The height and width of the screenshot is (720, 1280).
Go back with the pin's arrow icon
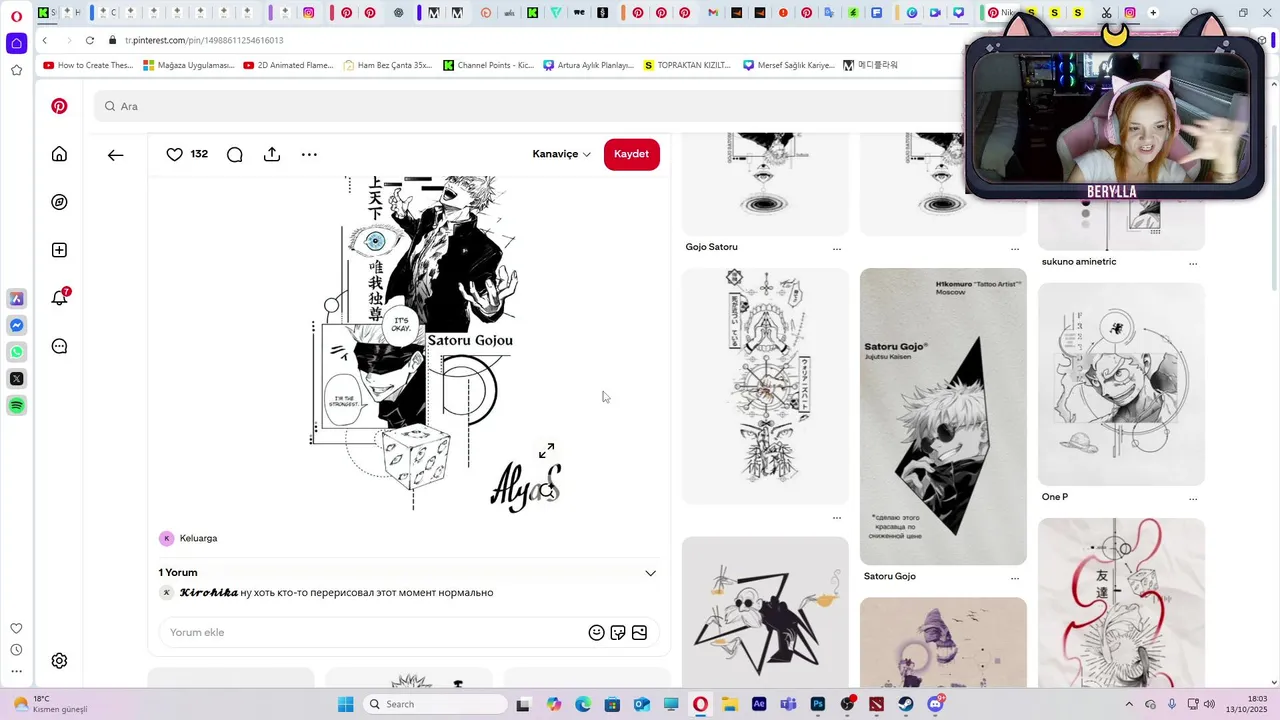coord(116,155)
